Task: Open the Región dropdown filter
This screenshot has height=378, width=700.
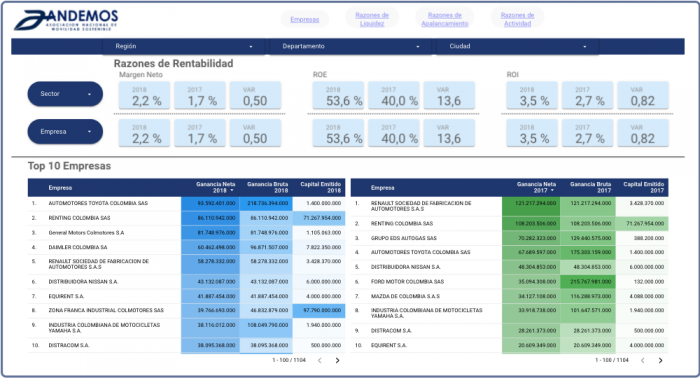Action: point(184,46)
